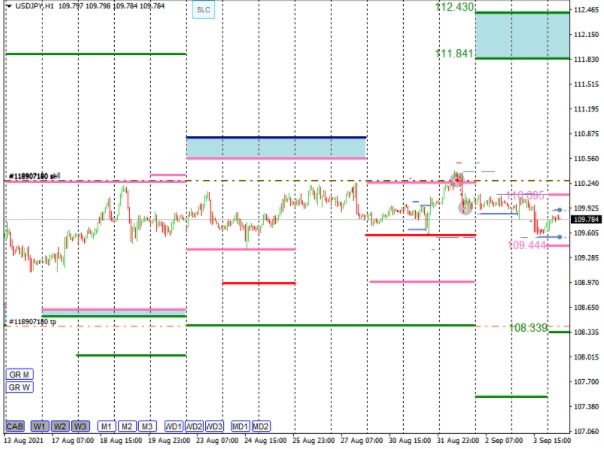Viewport: 604px width, 449px height.
Task: Open the USDJPY,H1 chart dropdown arrow
Action: click(9, 6)
